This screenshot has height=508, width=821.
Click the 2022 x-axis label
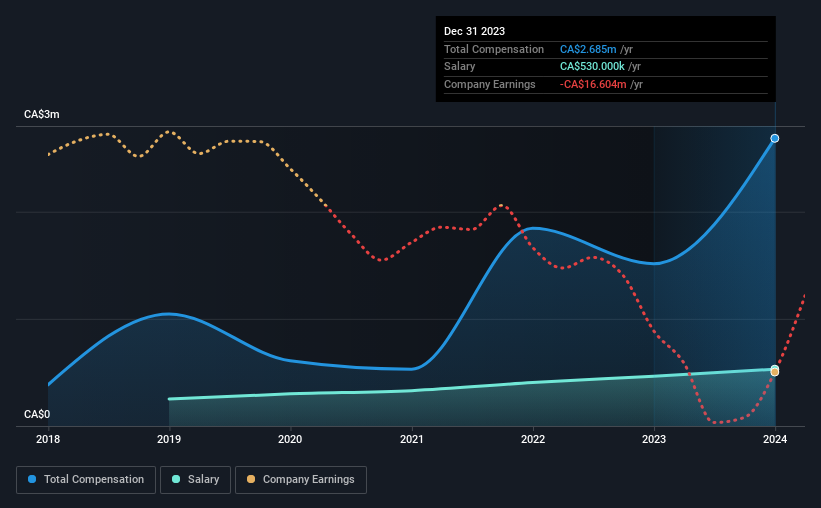533,439
